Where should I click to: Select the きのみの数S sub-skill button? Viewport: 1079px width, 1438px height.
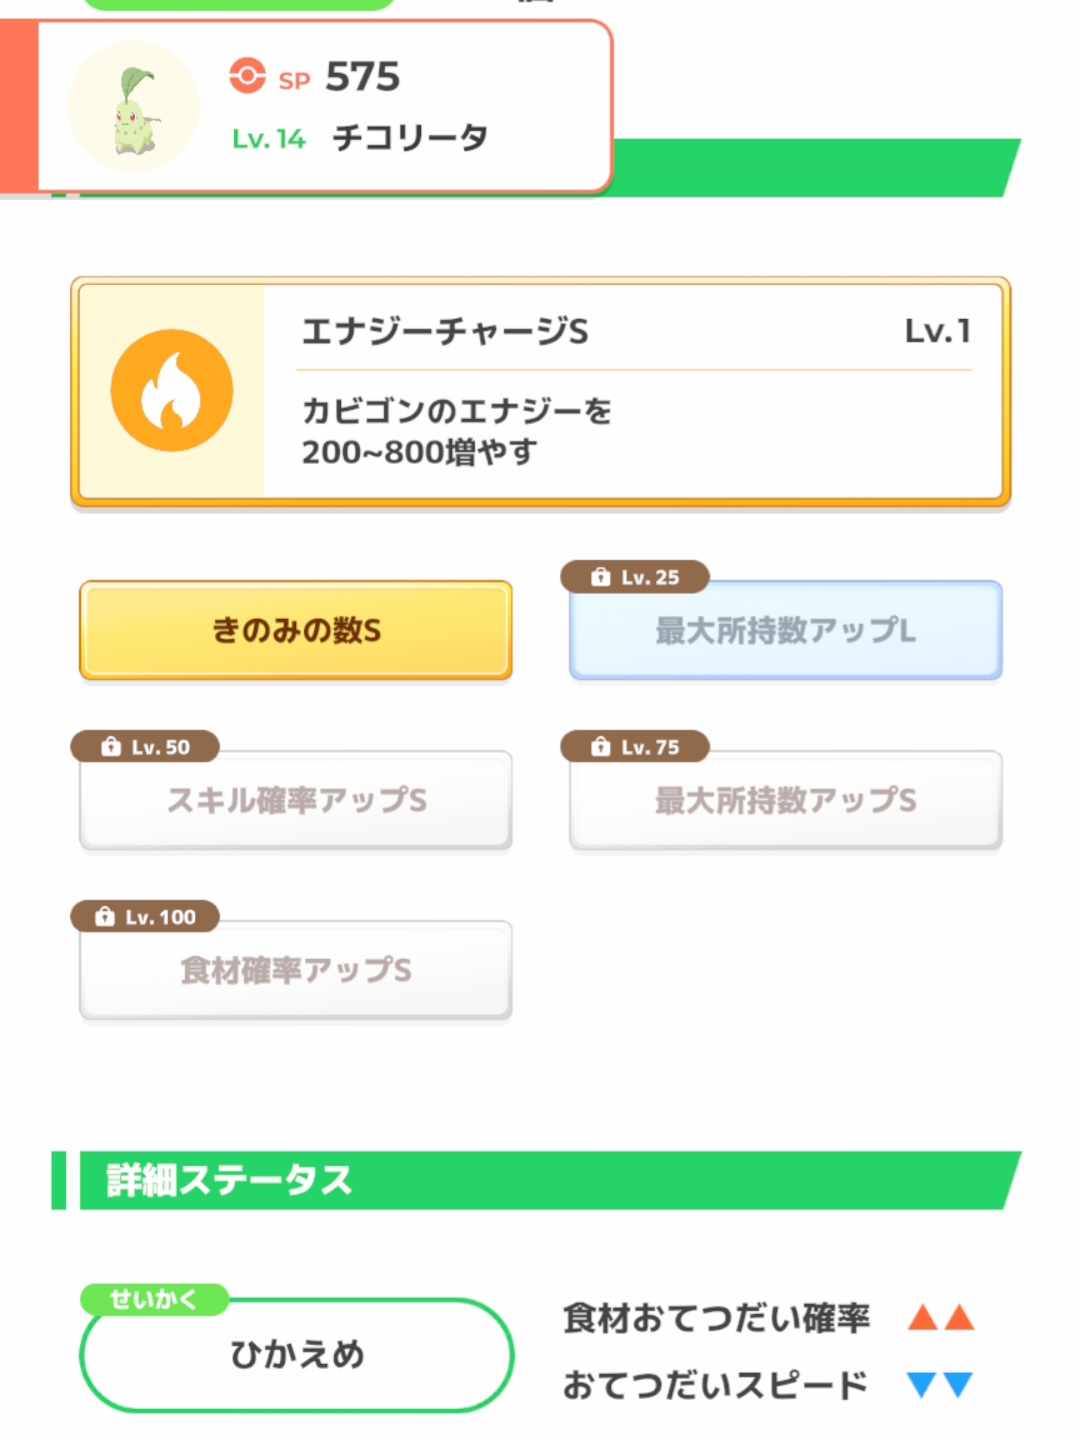coord(296,631)
